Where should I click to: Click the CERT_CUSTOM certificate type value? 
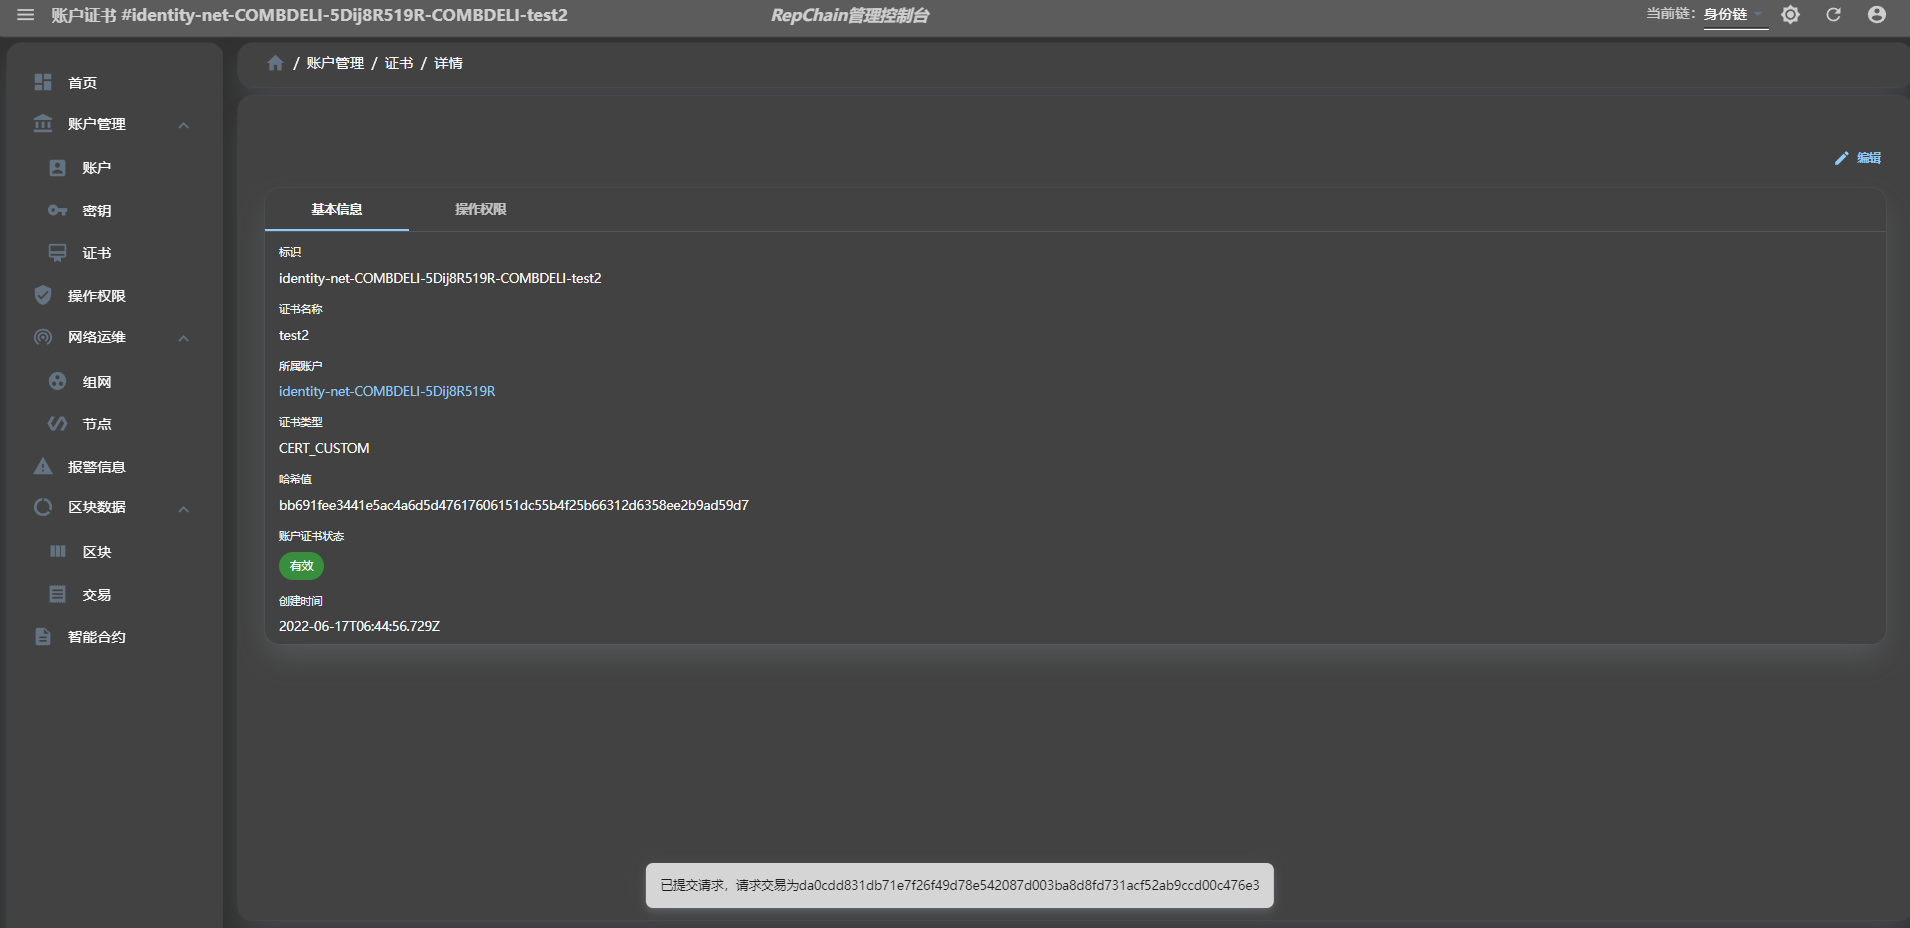tap(324, 448)
